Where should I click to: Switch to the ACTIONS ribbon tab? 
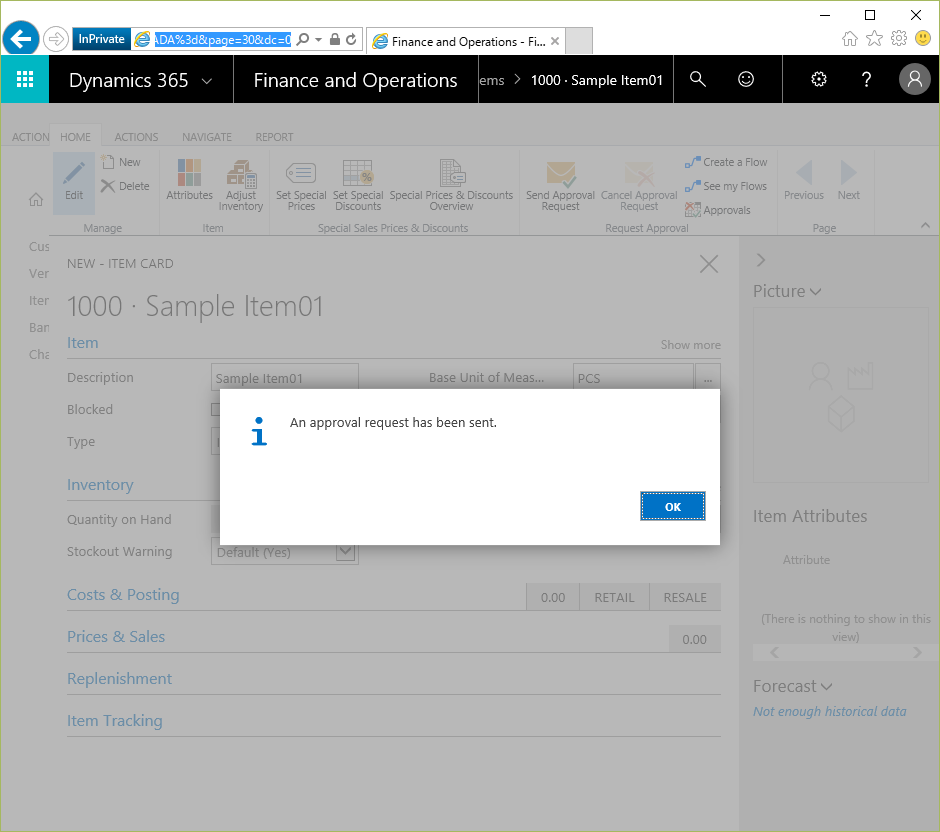pyautogui.click(x=136, y=137)
